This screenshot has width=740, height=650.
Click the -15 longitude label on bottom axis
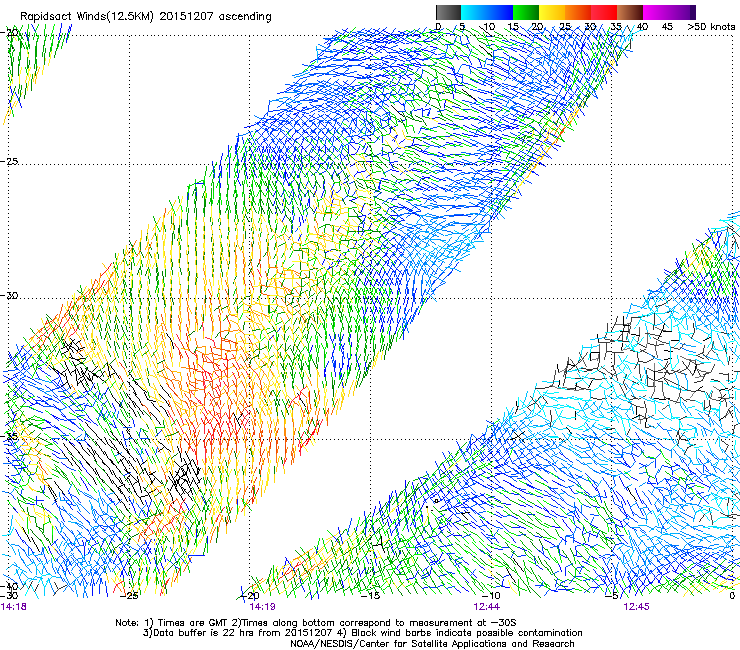(370, 596)
